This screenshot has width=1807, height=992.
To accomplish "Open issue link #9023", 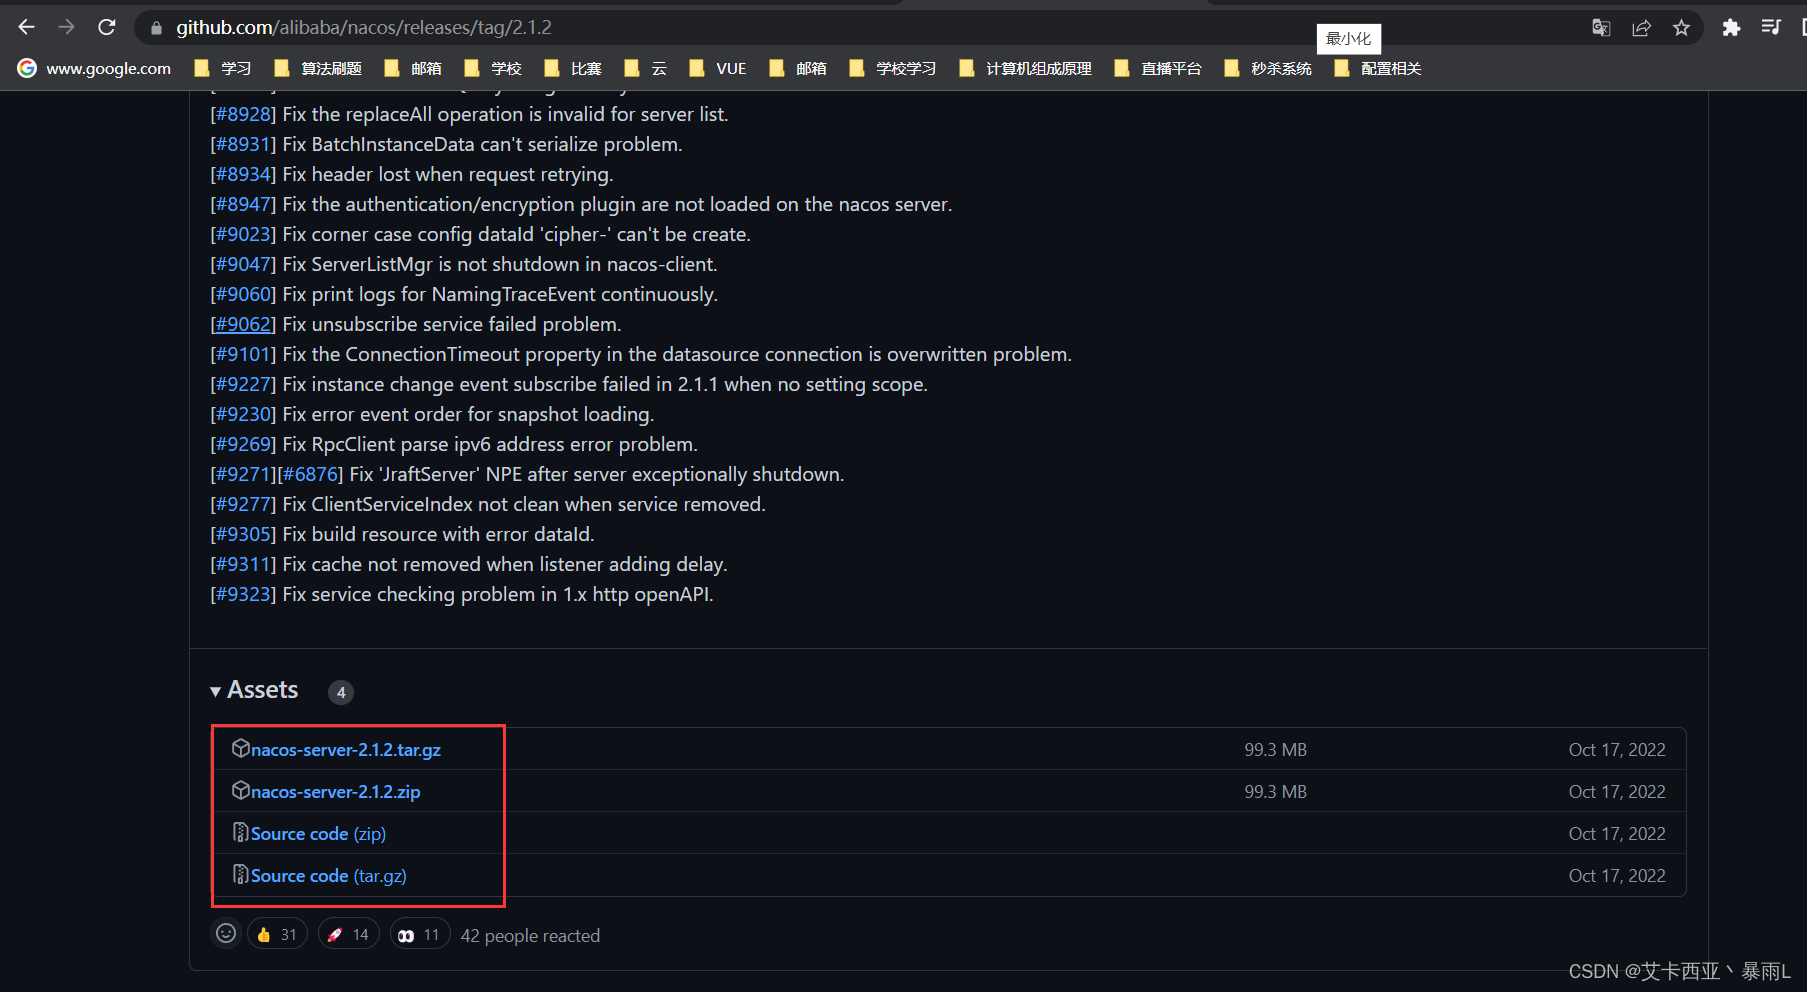I will (x=243, y=234).
